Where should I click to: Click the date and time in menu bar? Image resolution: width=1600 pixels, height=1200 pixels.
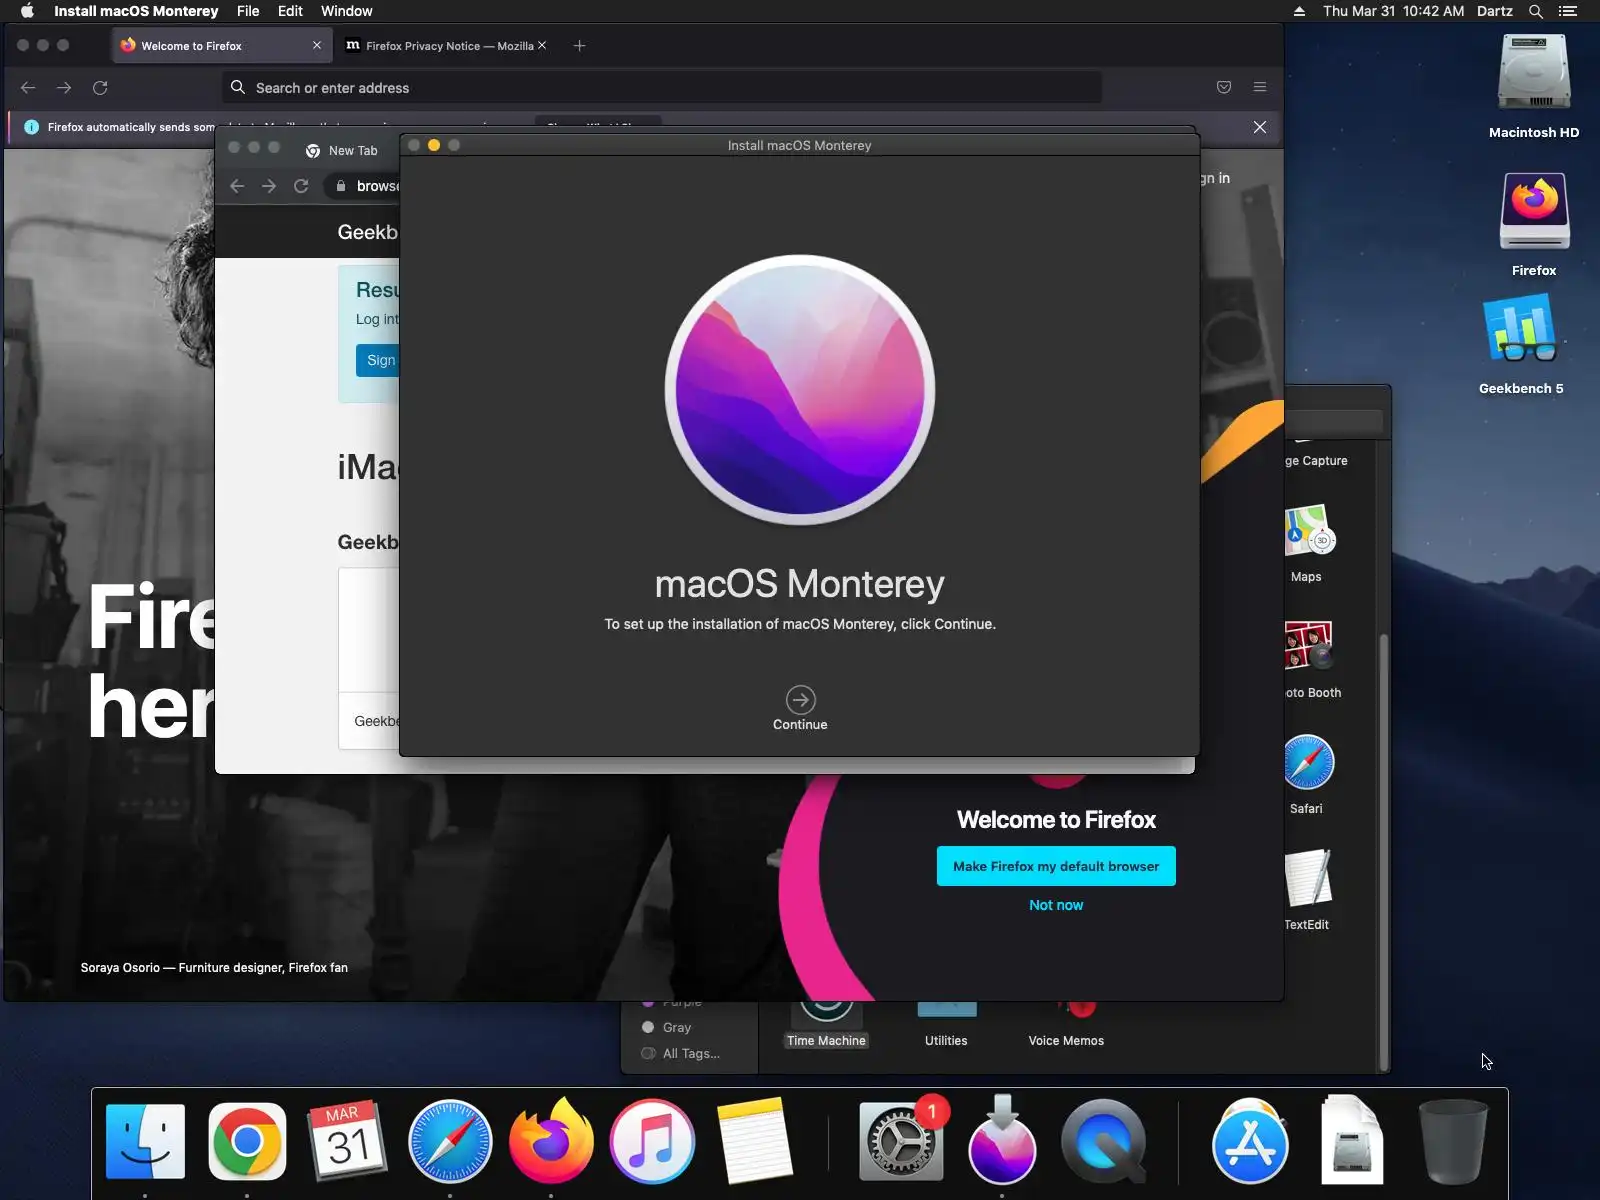[x=1393, y=11]
